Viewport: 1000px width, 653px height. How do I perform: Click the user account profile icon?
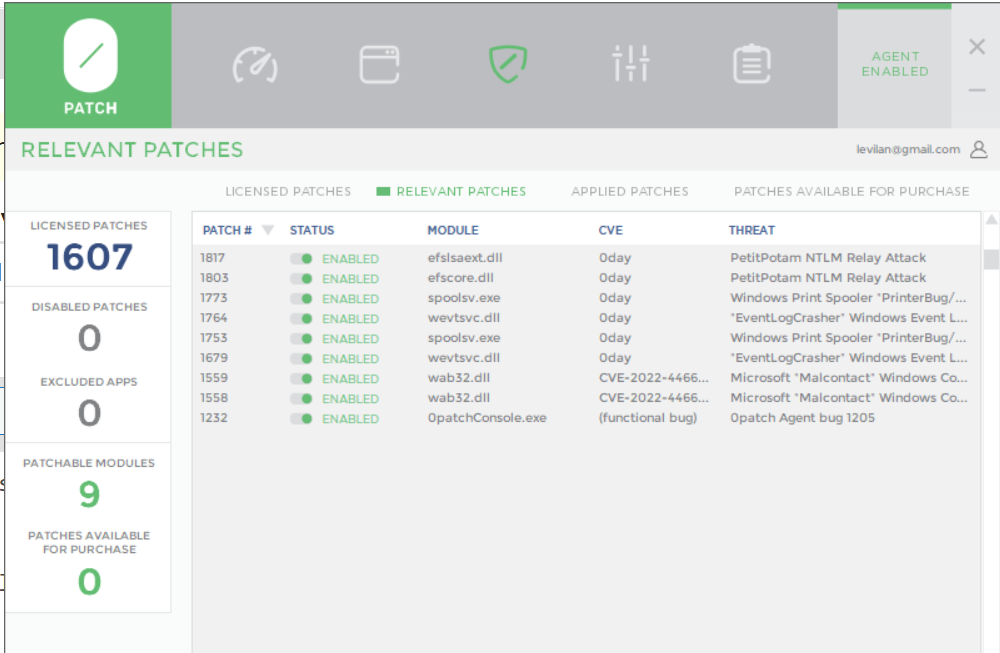point(979,150)
